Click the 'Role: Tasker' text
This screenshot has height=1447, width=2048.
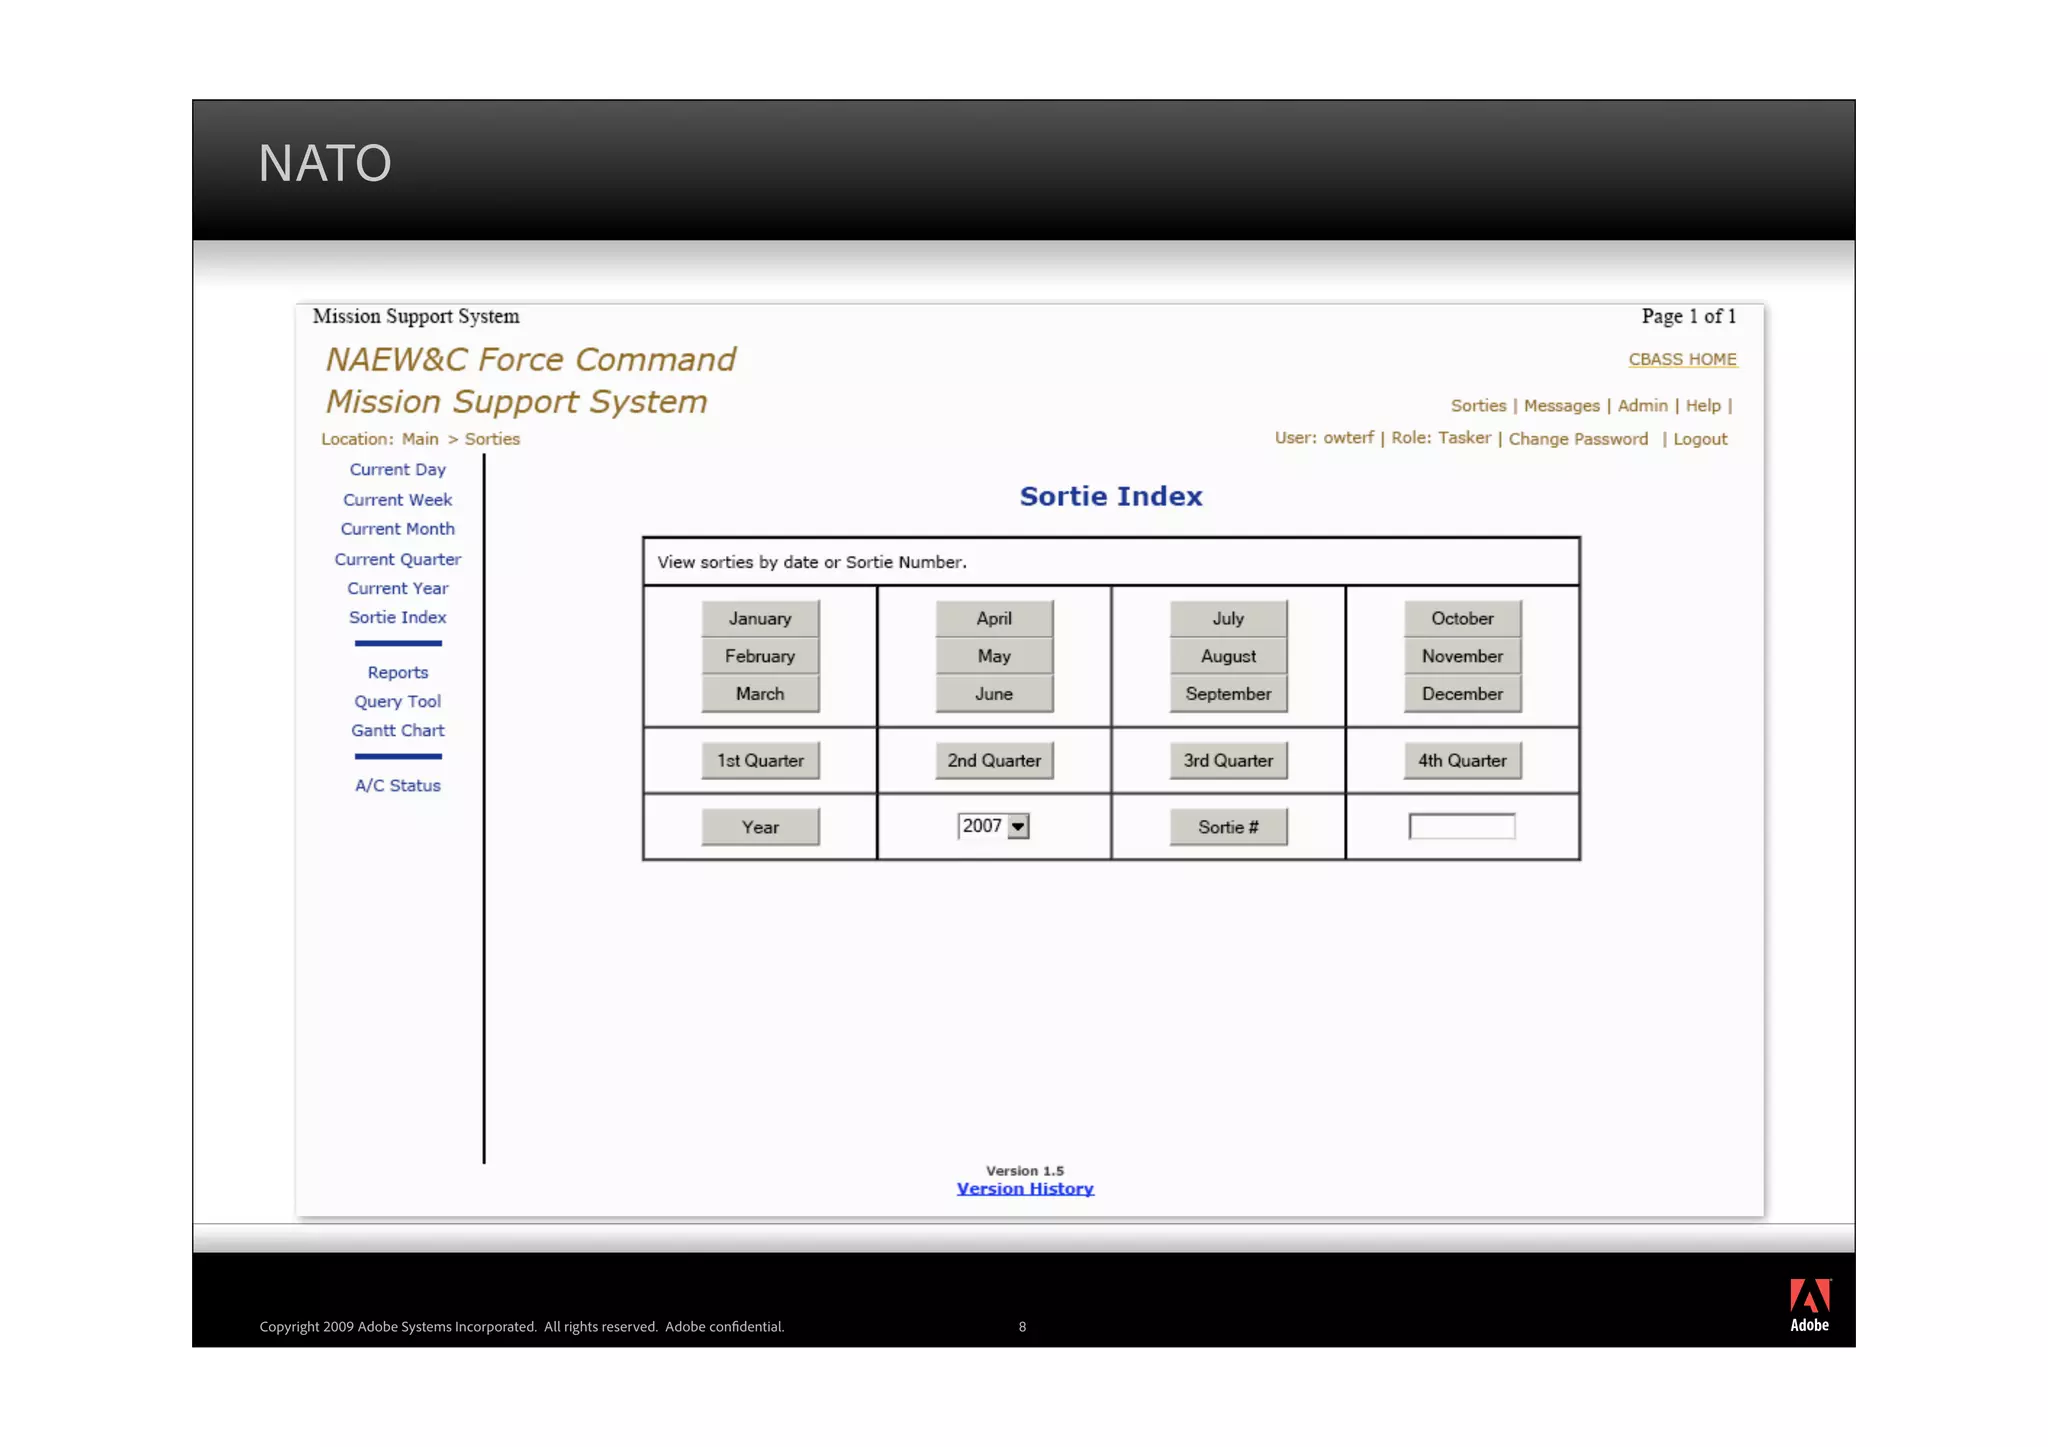click(1441, 438)
